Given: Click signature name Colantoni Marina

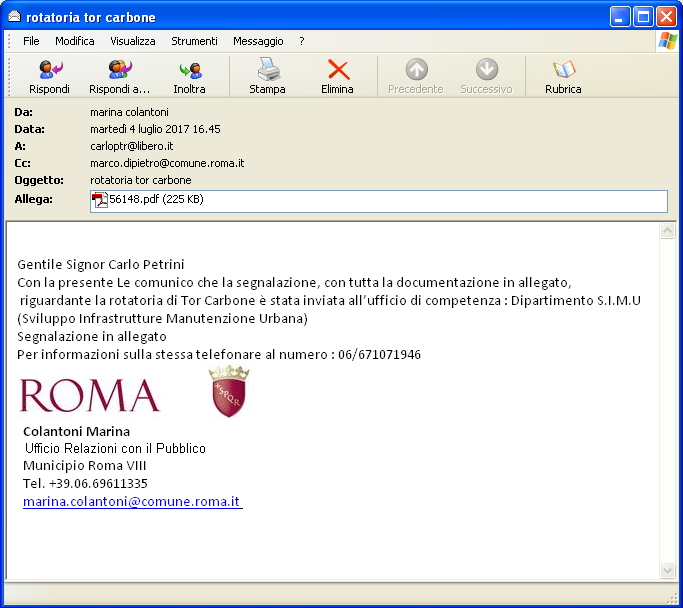Looking at the screenshot, I should [76, 432].
